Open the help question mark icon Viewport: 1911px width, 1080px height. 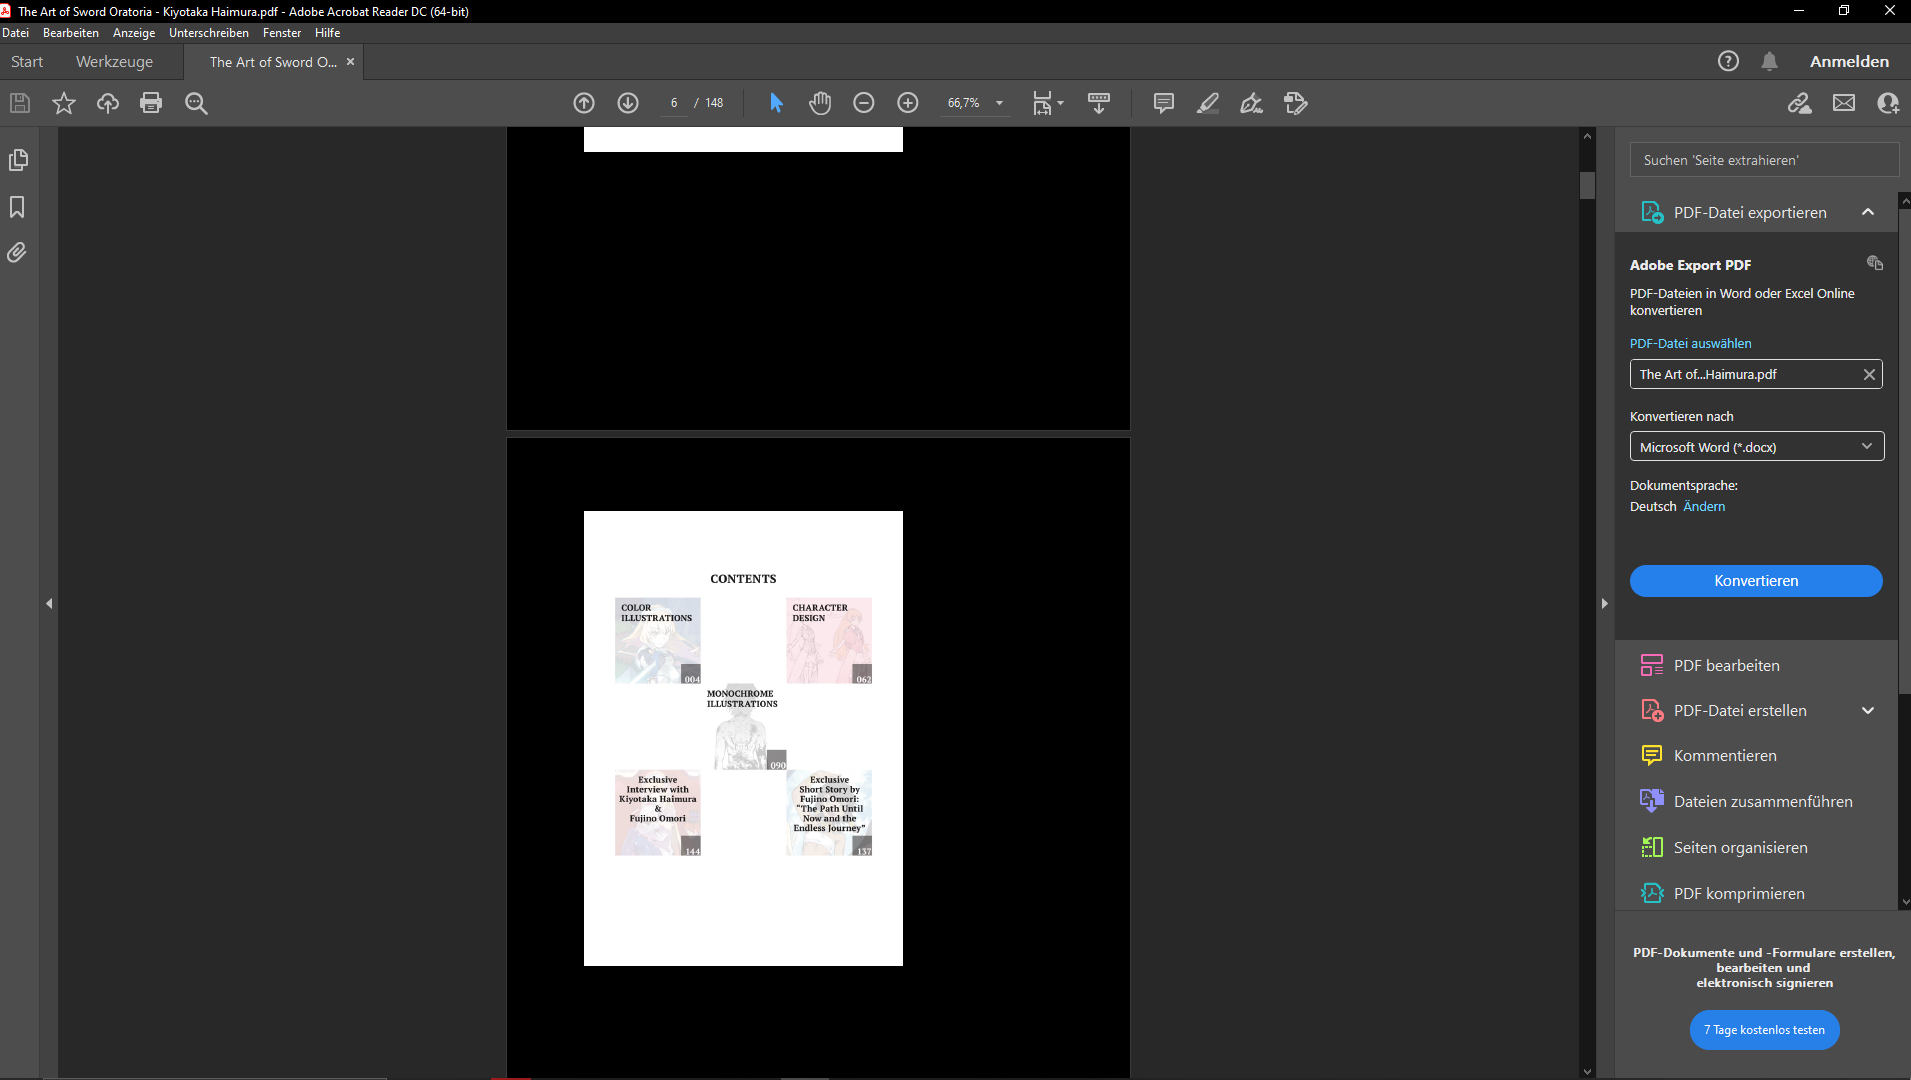[1728, 61]
